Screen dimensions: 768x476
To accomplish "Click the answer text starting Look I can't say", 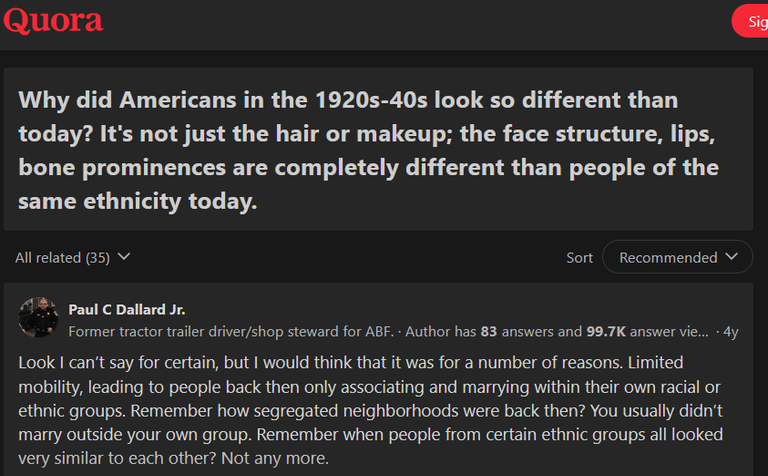I will click(x=370, y=410).
